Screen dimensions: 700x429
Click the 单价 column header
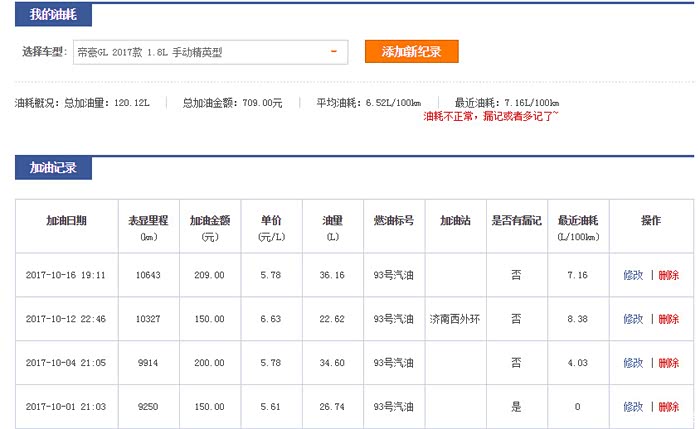click(270, 227)
